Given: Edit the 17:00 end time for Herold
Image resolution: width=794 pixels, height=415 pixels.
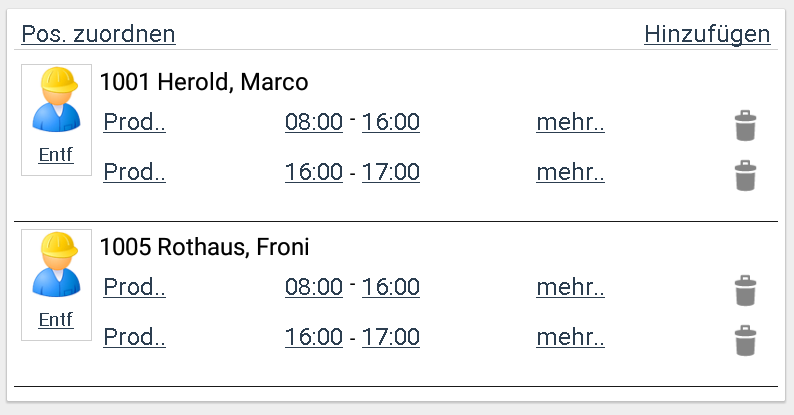Looking at the screenshot, I should 390,172.
